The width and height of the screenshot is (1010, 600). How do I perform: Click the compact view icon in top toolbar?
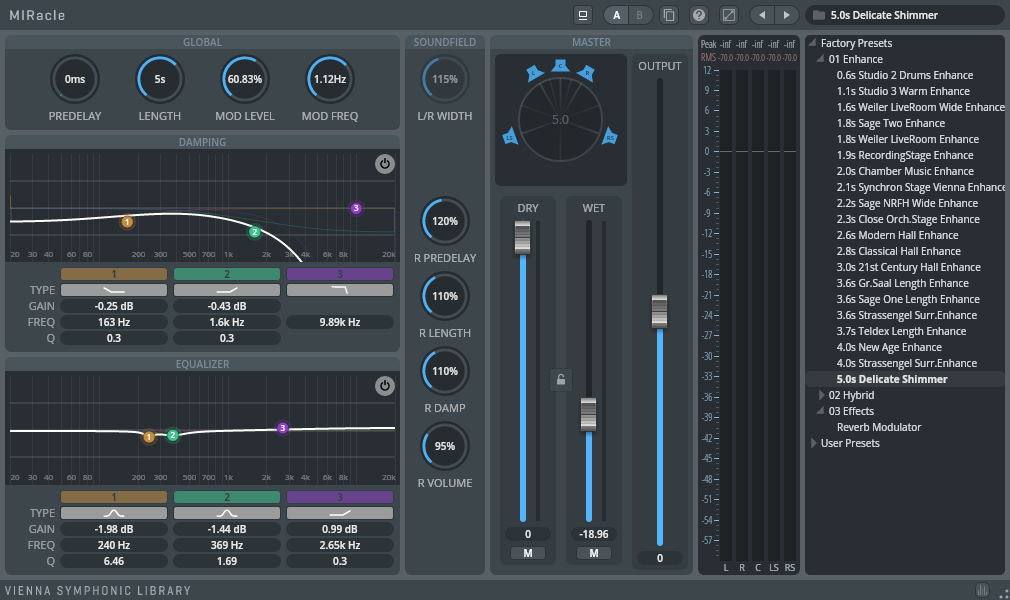583,15
